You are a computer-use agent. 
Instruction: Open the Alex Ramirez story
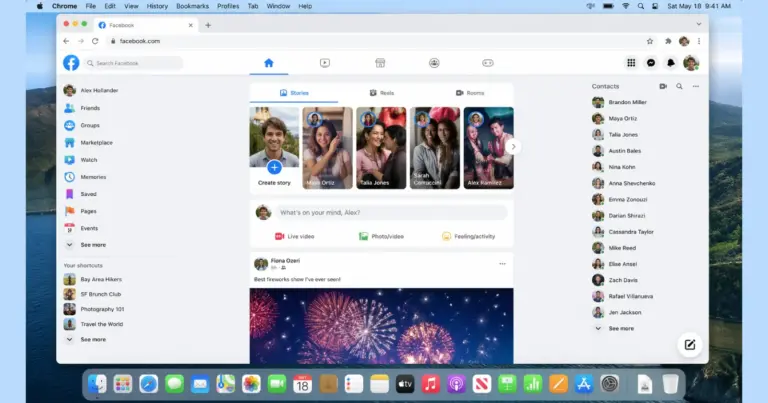pos(489,148)
